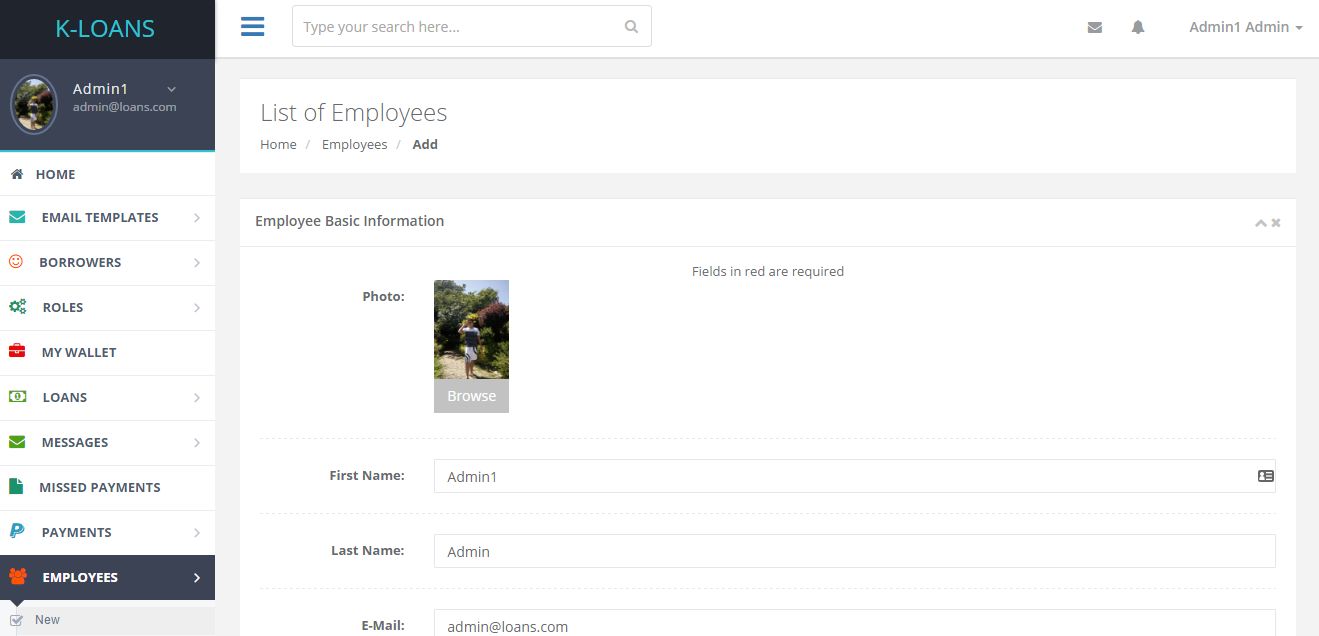
Task: Close the Employee Basic Information panel
Action: (1276, 223)
